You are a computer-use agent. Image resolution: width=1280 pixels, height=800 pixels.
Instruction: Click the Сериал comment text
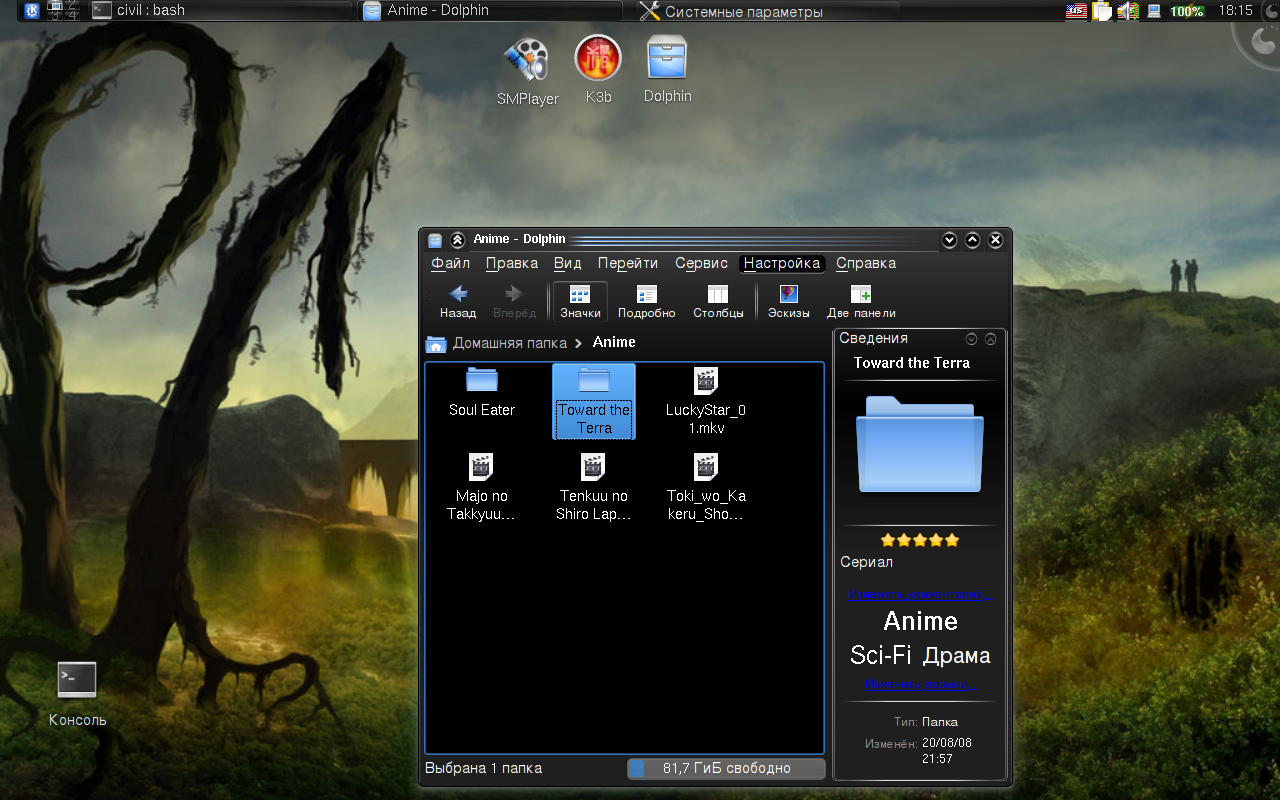(867, 562)
